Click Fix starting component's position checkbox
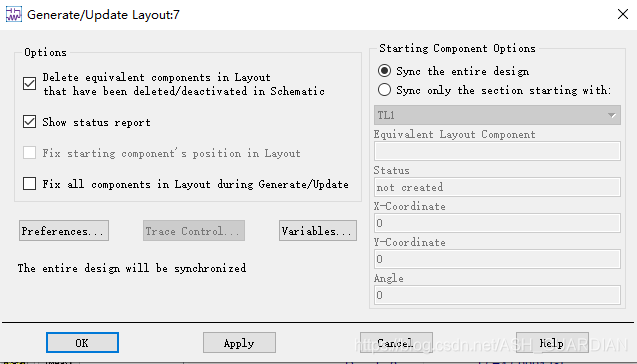Image resolution: width=637 pixels, height=364 pixels. (x=29, y=153)
